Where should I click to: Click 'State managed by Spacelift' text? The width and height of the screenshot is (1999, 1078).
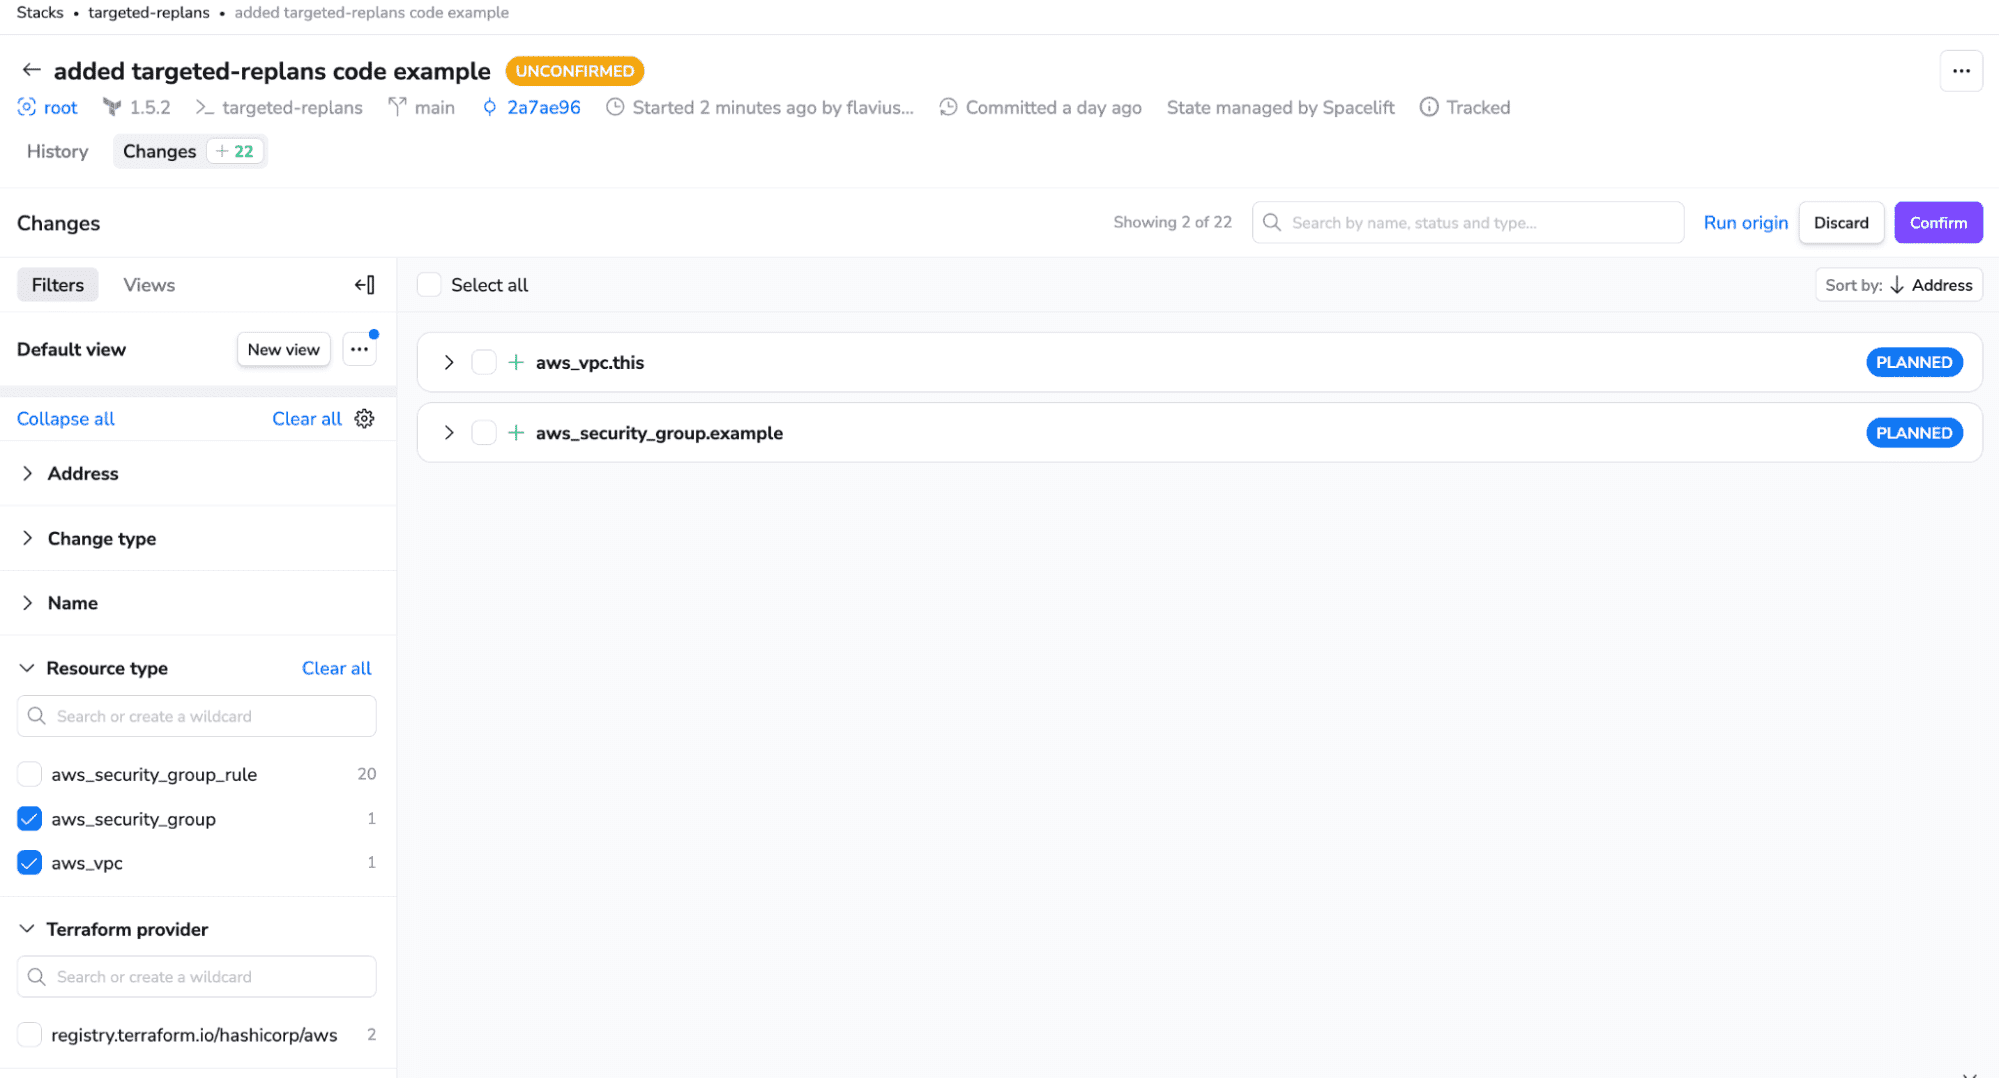[x=1280, y=107]
